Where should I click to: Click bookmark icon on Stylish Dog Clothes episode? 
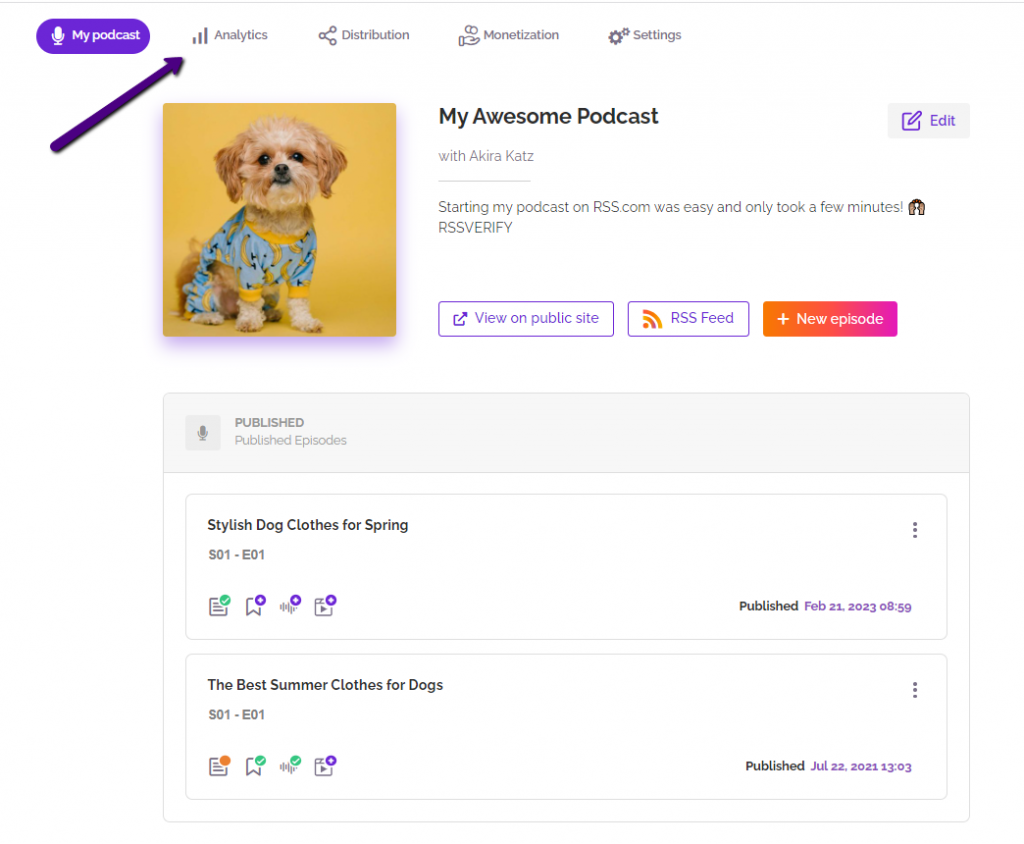point(255,606)
